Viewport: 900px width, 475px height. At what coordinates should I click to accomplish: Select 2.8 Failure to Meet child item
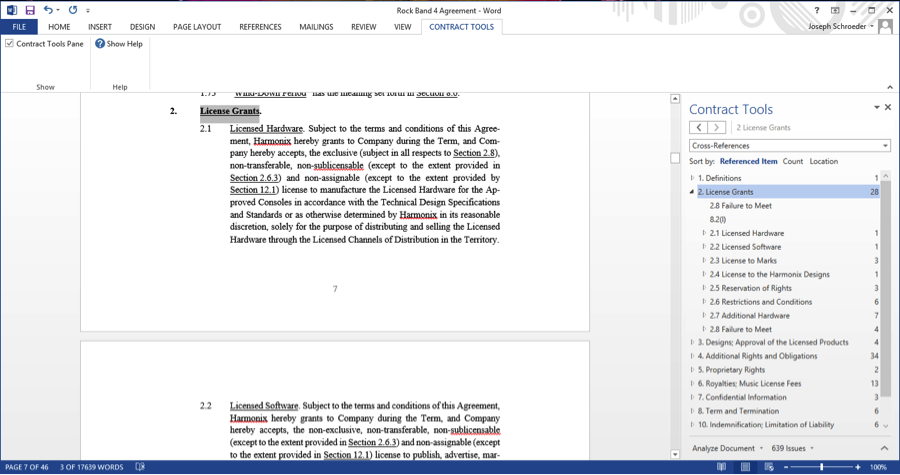point(740,205)
